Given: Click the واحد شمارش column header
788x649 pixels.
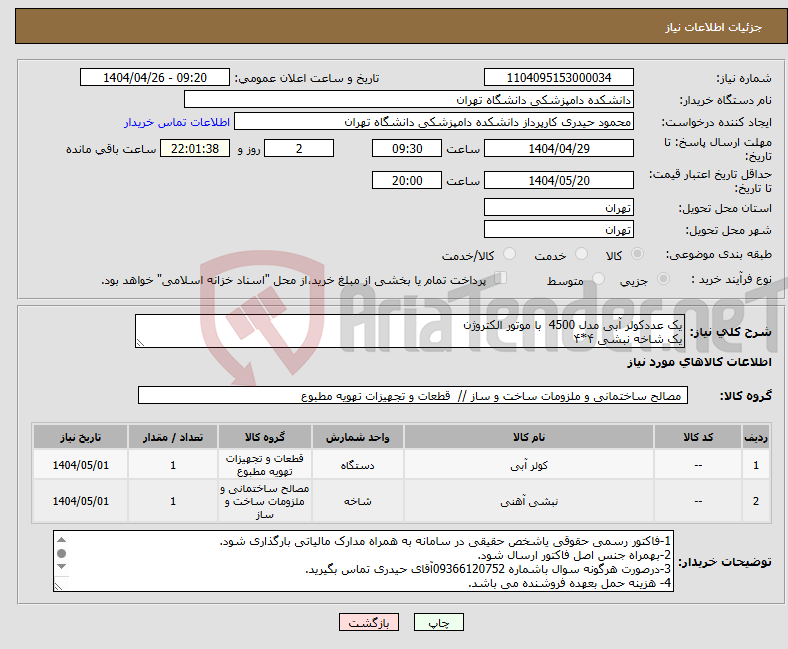Looking at the screenshot, I should [x=357, y=437].
